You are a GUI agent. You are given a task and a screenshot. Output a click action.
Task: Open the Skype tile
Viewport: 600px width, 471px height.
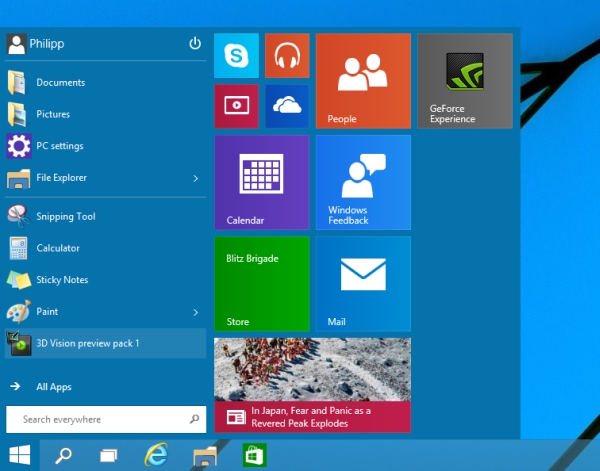[236, 55]
